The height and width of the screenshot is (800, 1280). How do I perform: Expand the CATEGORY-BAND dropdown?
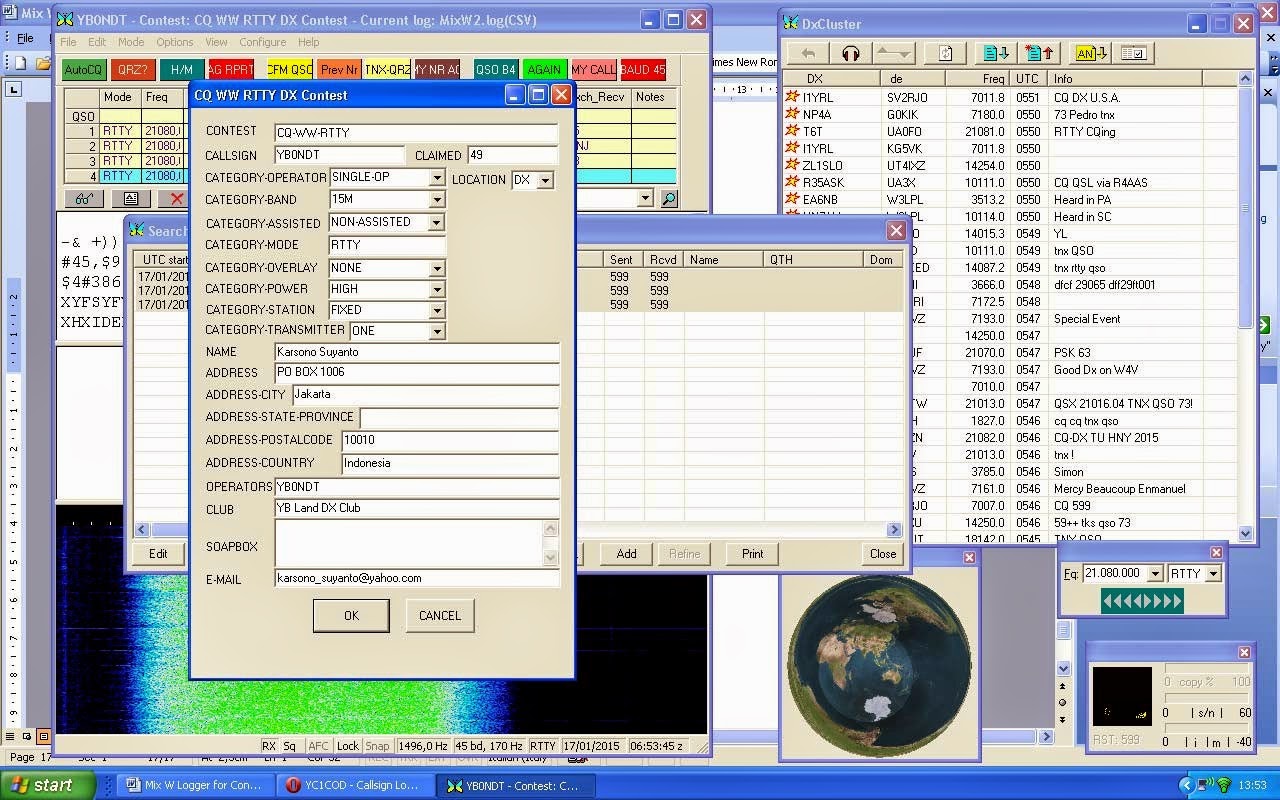pos(437,200)
